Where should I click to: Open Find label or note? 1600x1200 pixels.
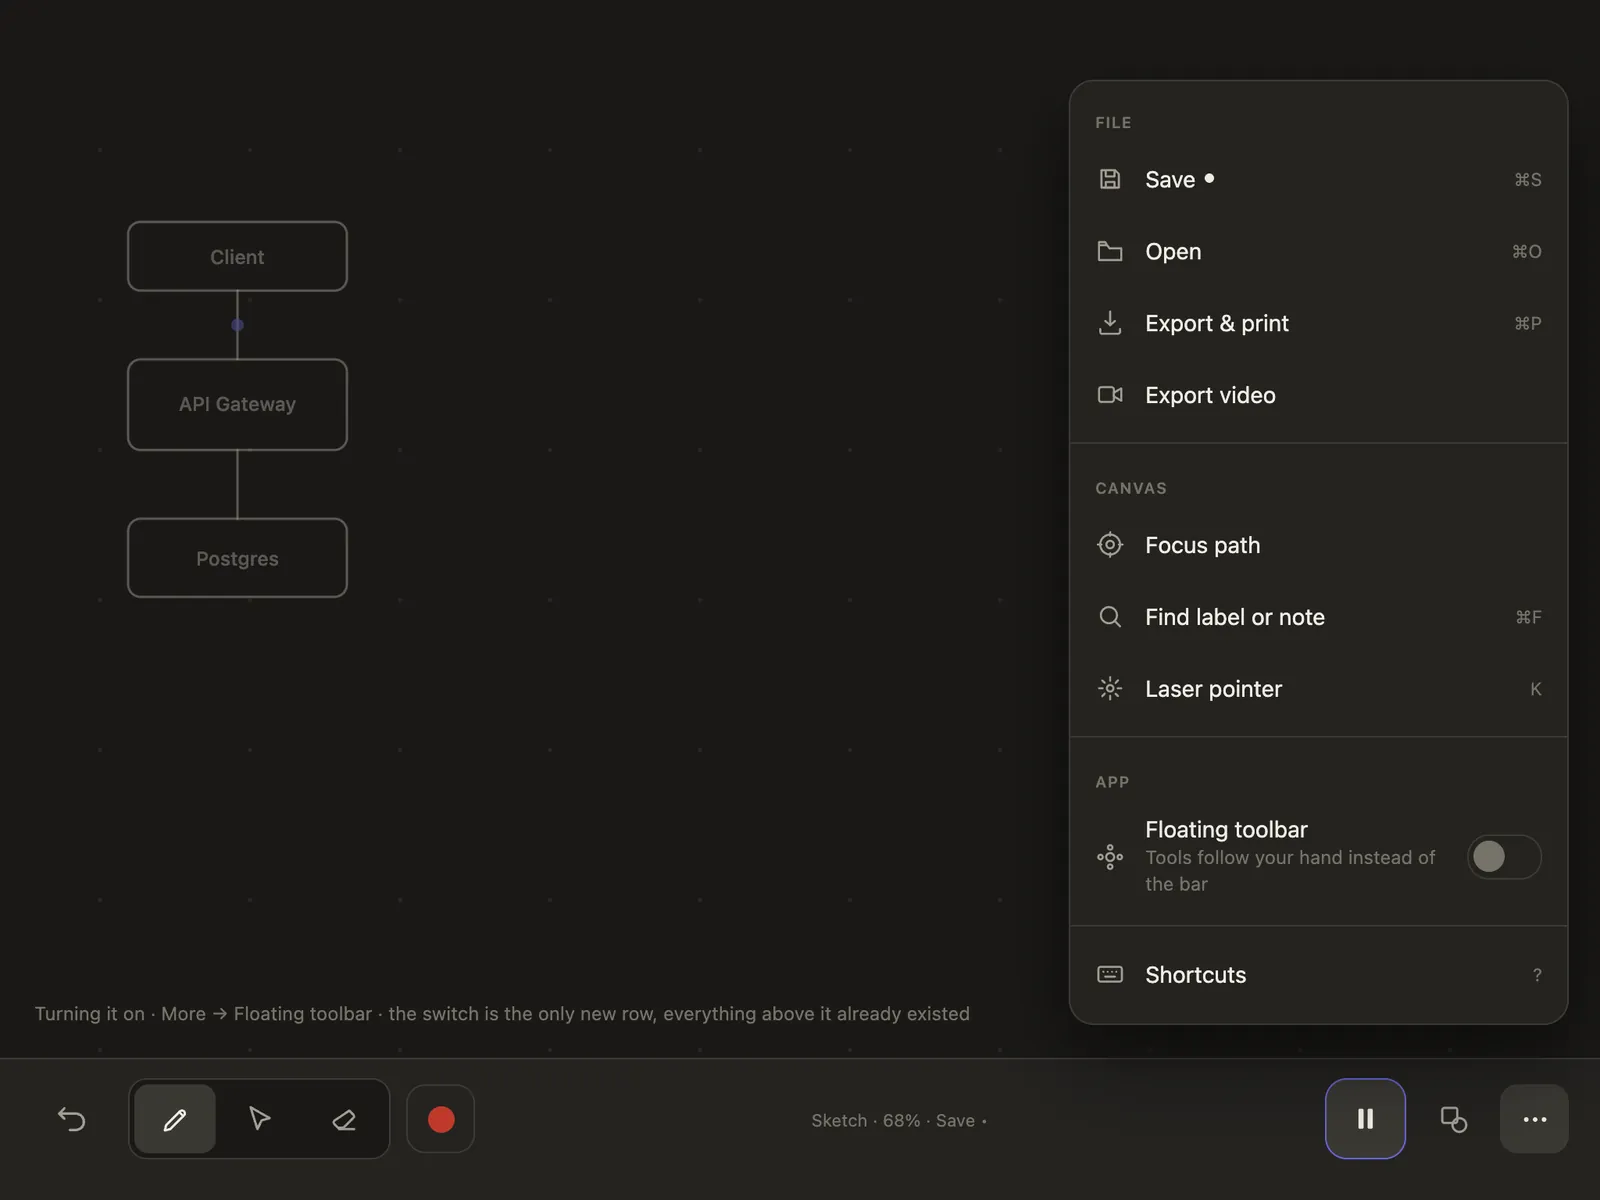click(1318, 617)
